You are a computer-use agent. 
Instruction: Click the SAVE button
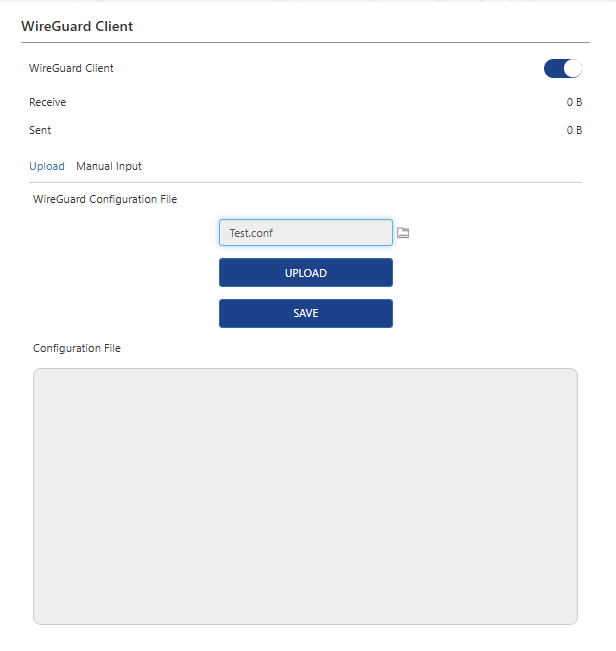pyautogui.click(x=305, y=313)
